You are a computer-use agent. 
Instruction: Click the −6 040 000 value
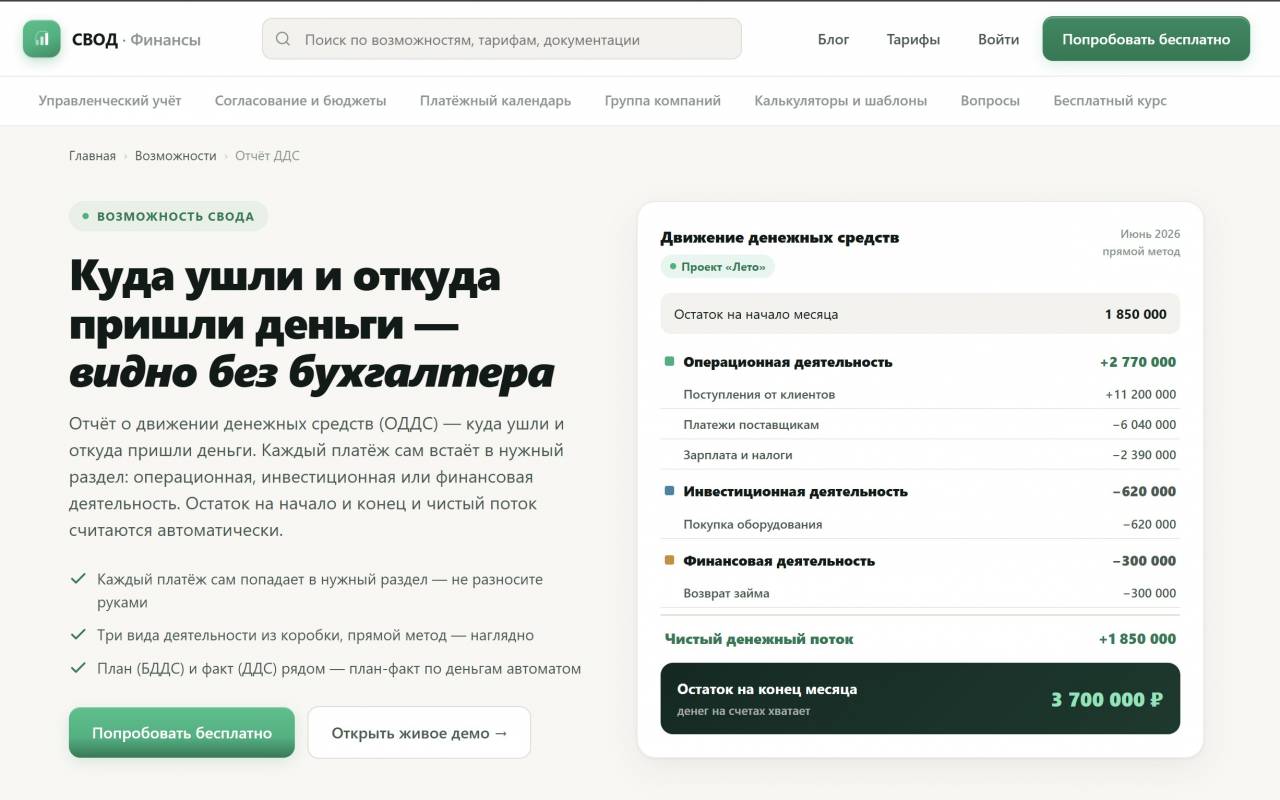coord(1144,424)
